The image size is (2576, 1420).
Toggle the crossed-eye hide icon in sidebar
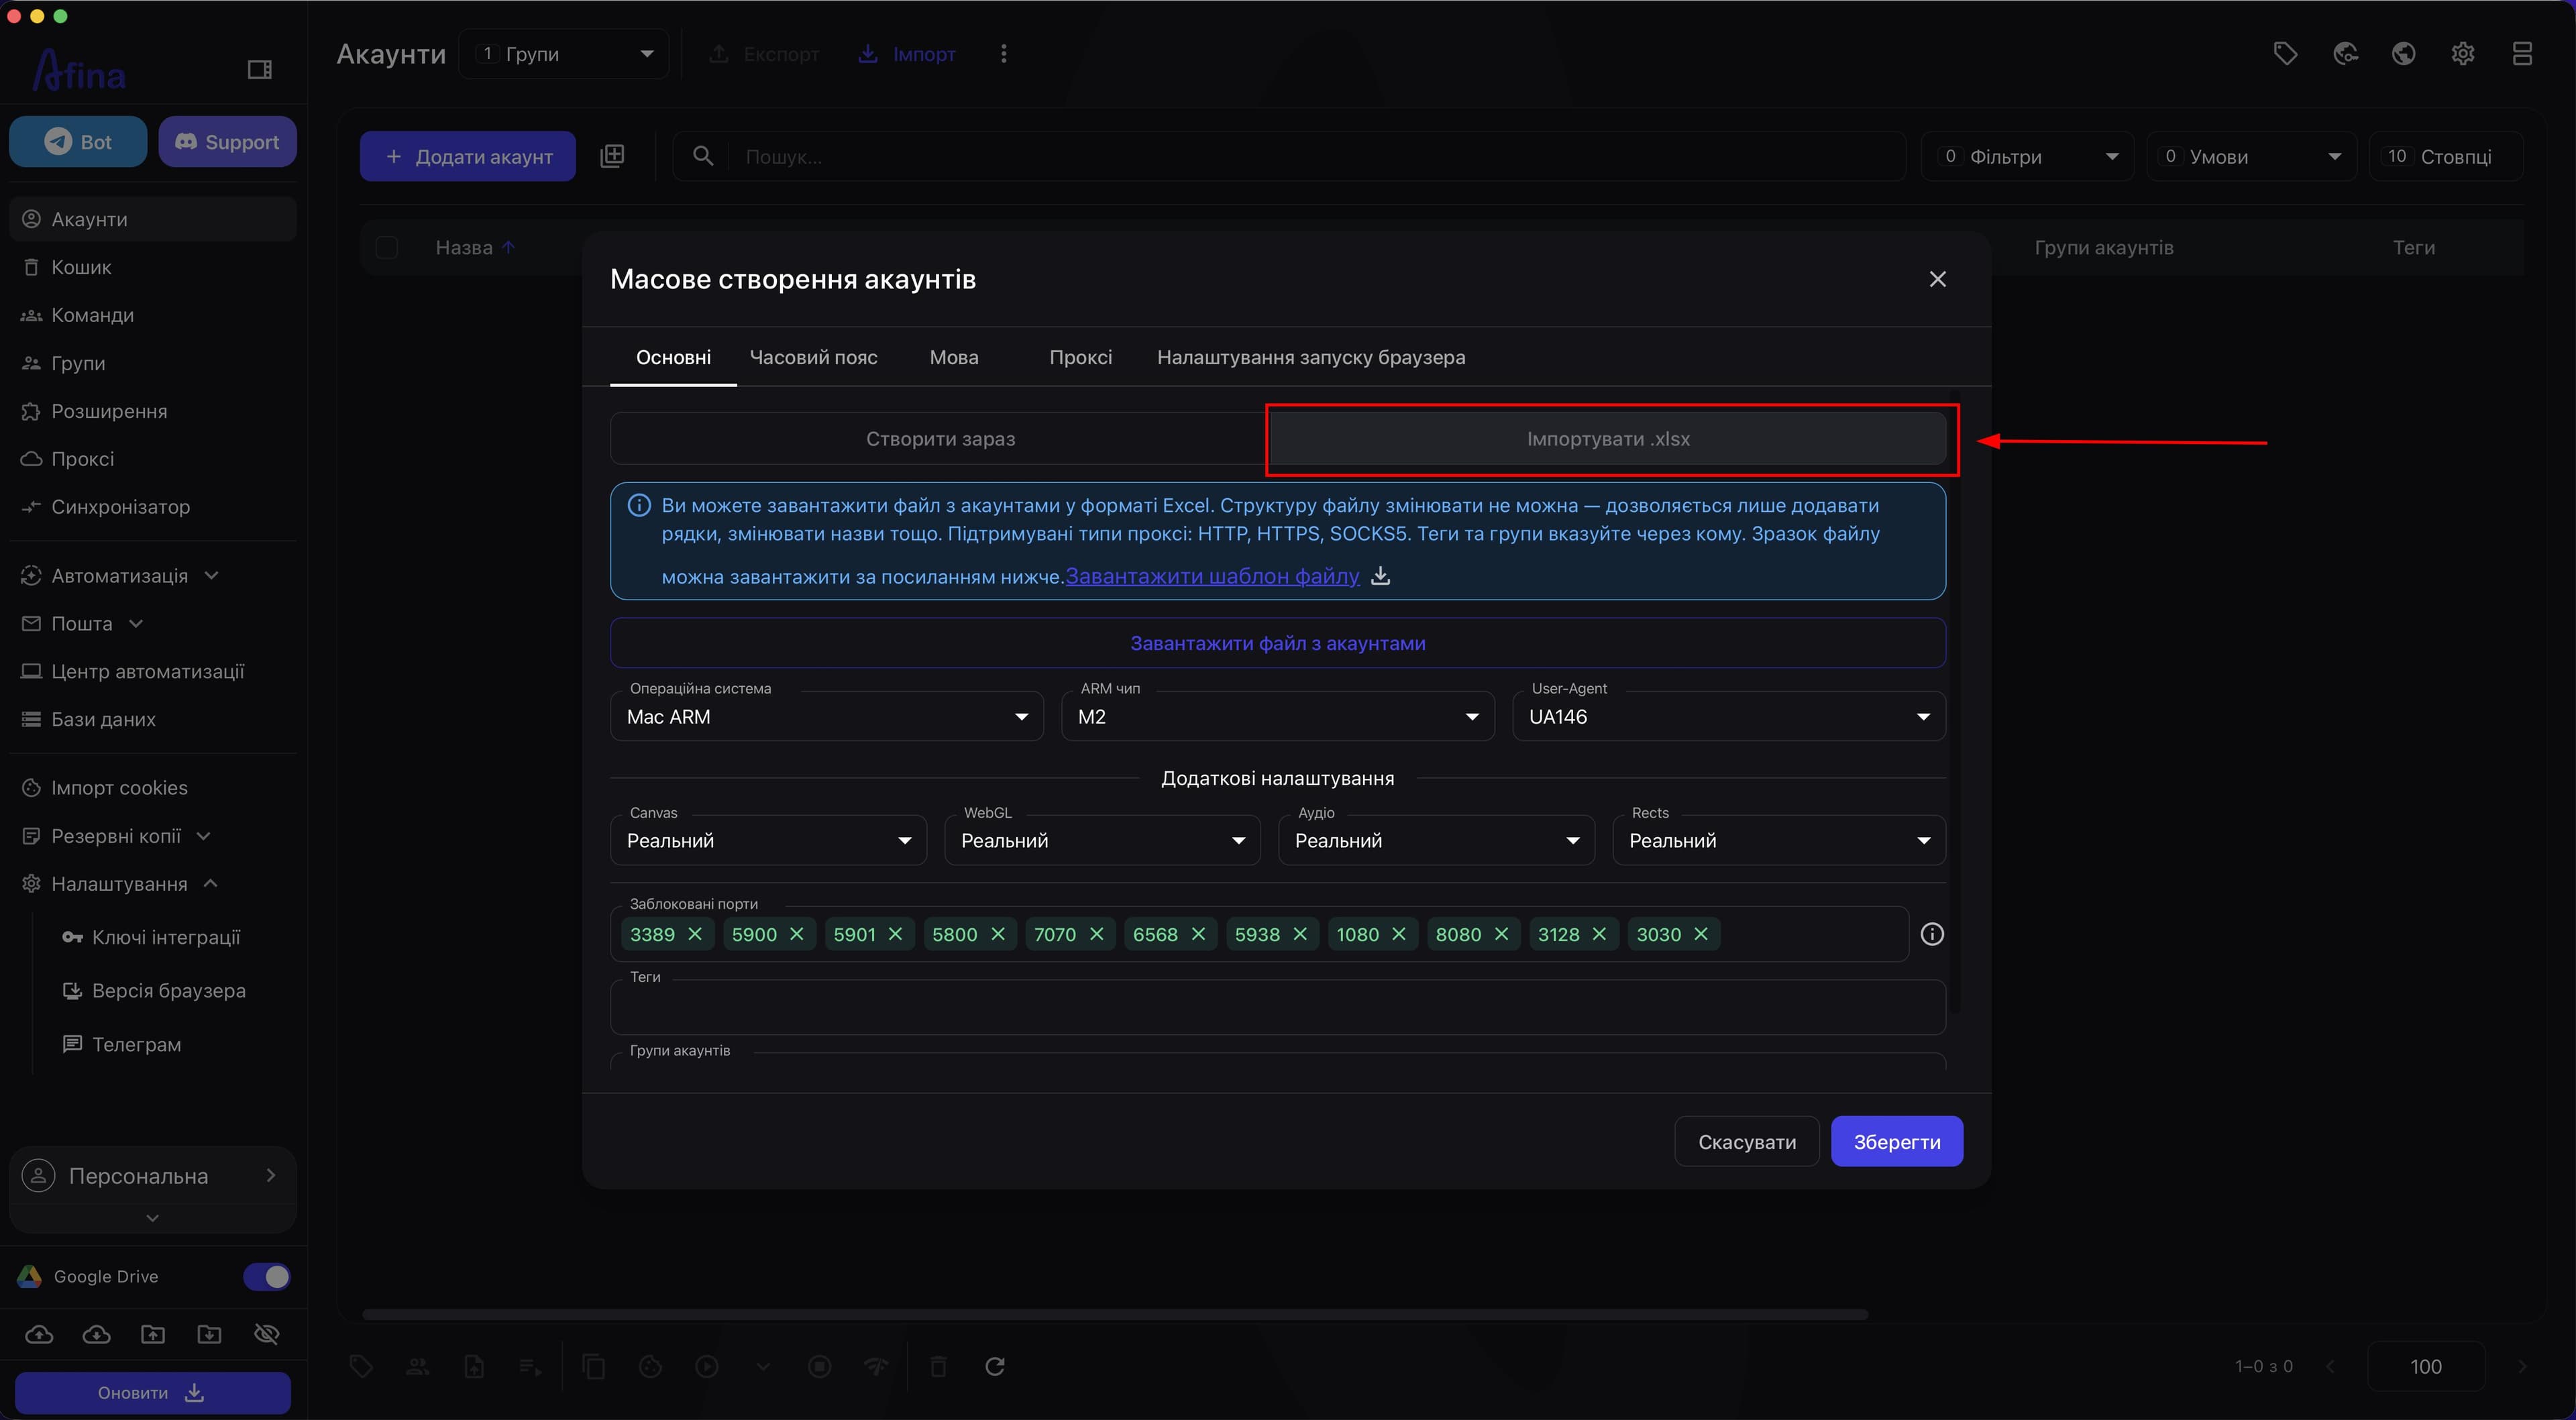click(x=267, y=1334)
